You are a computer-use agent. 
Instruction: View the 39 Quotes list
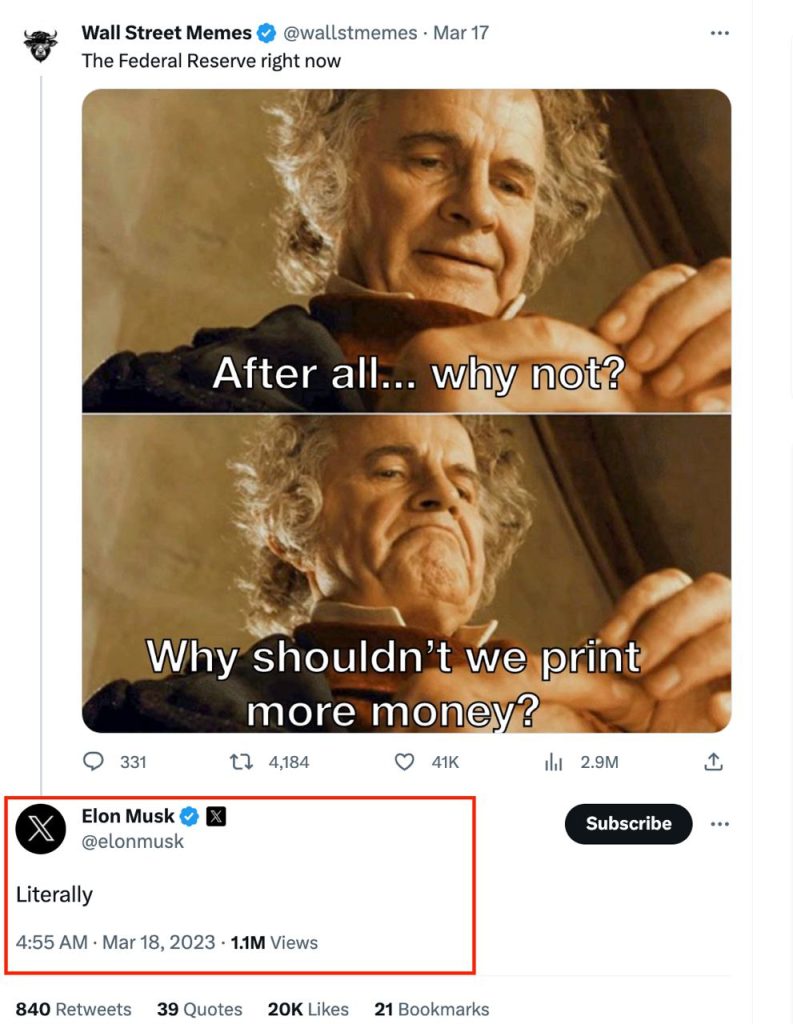[199, 1009]
